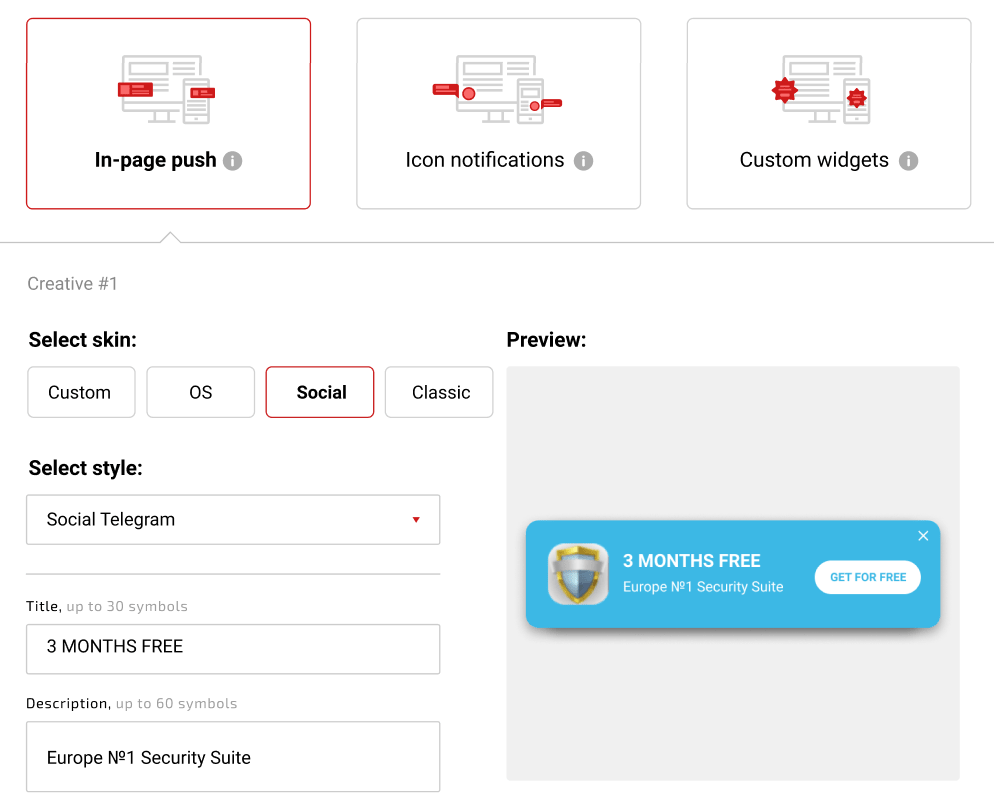Screen dimensions: 994x811
Task: Click the shield icon in the preview notification
Action: tap(578, 574)
